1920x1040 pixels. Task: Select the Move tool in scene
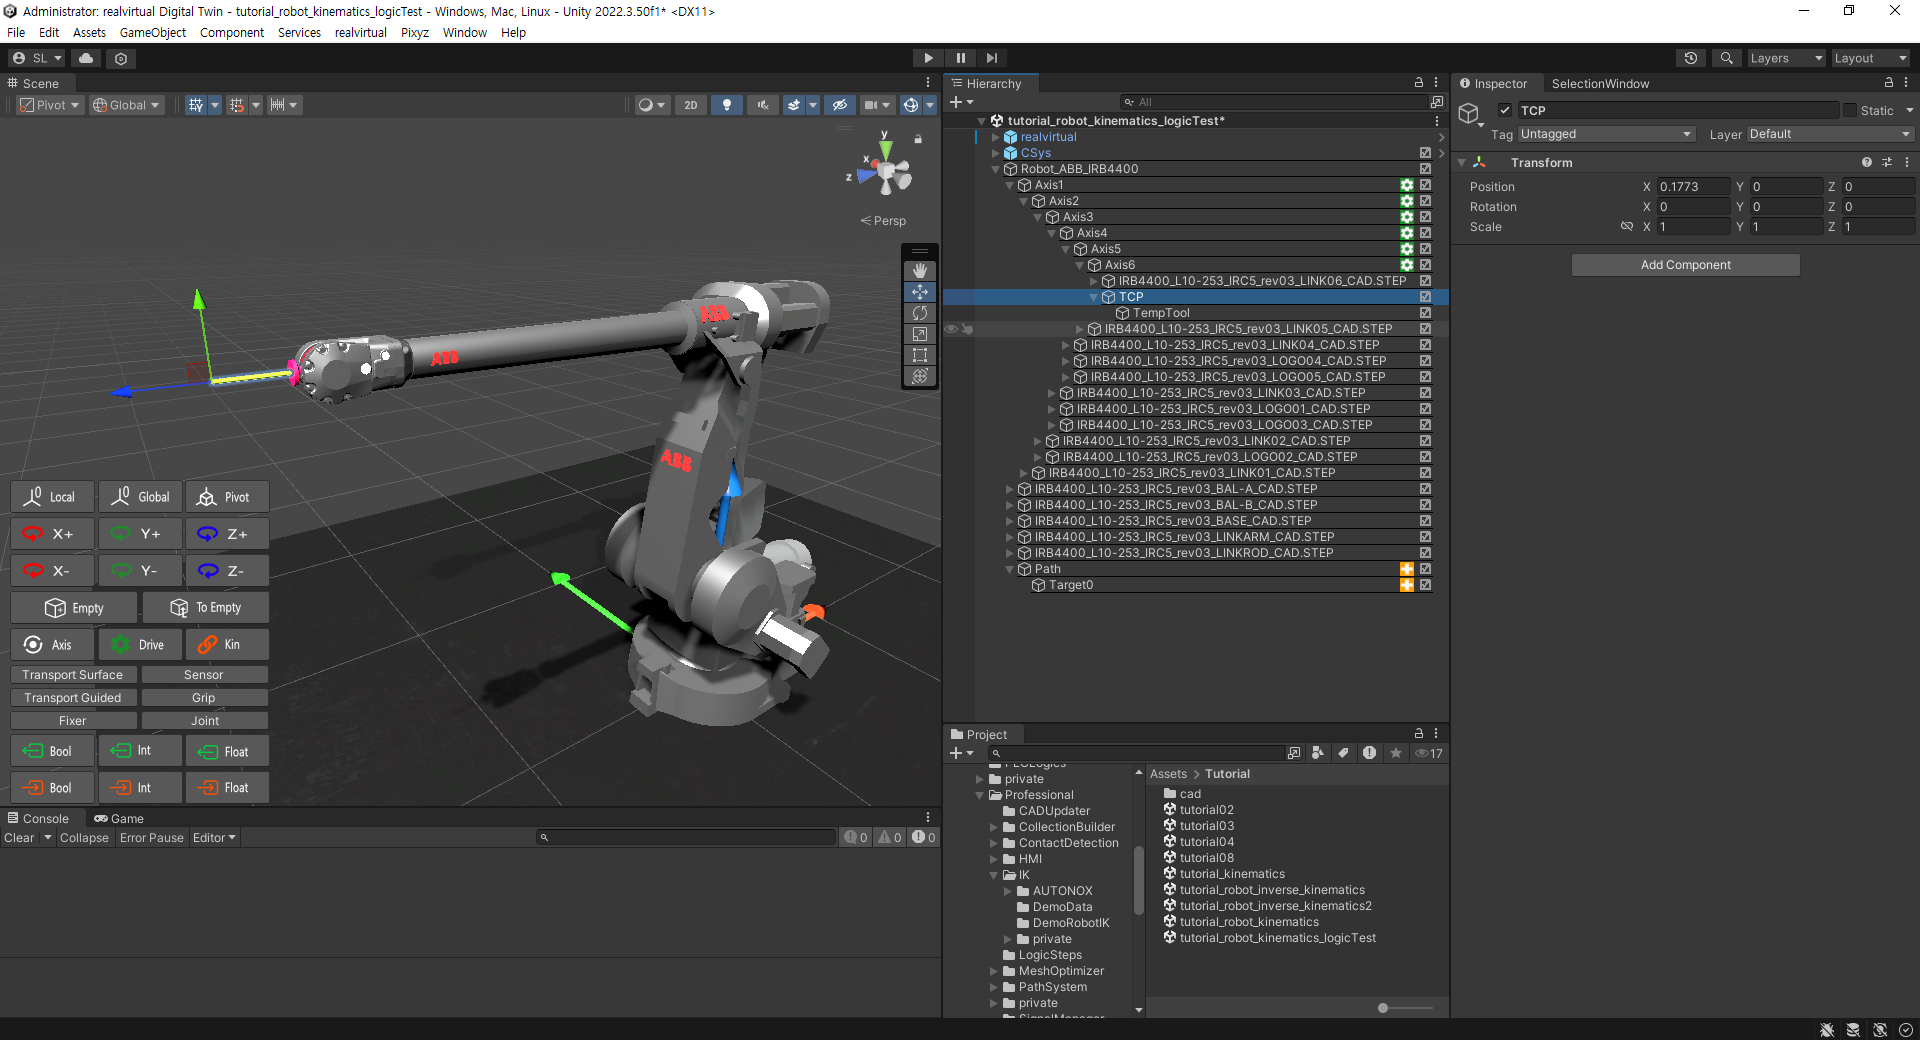920,292
